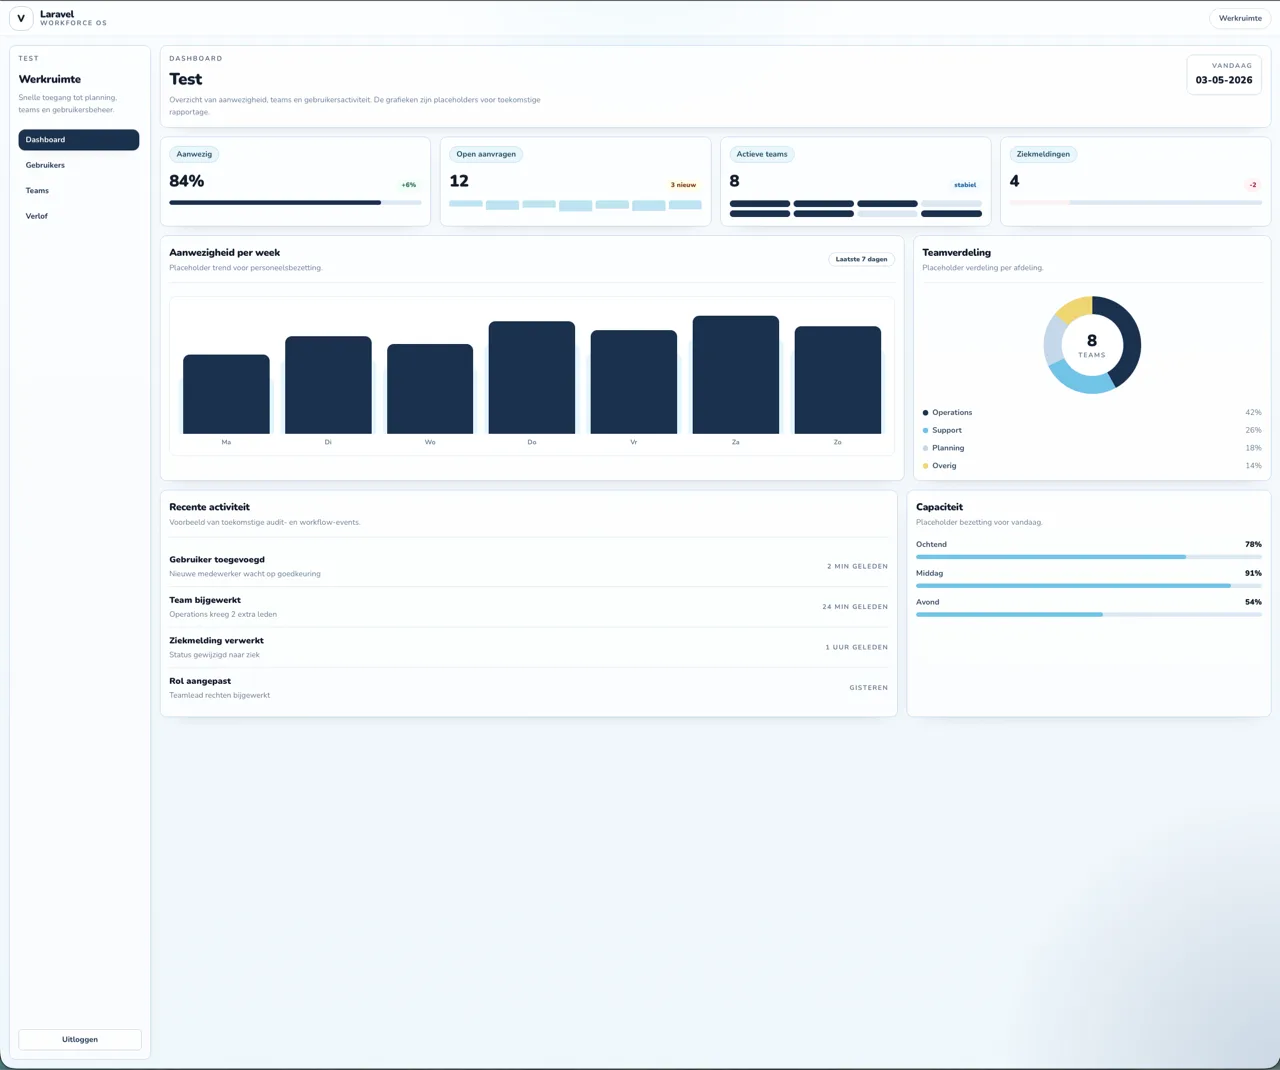The image size is (1280, 1070).
Task: Click the Ochtend capacity bar
Action: tap(1089, 557)
